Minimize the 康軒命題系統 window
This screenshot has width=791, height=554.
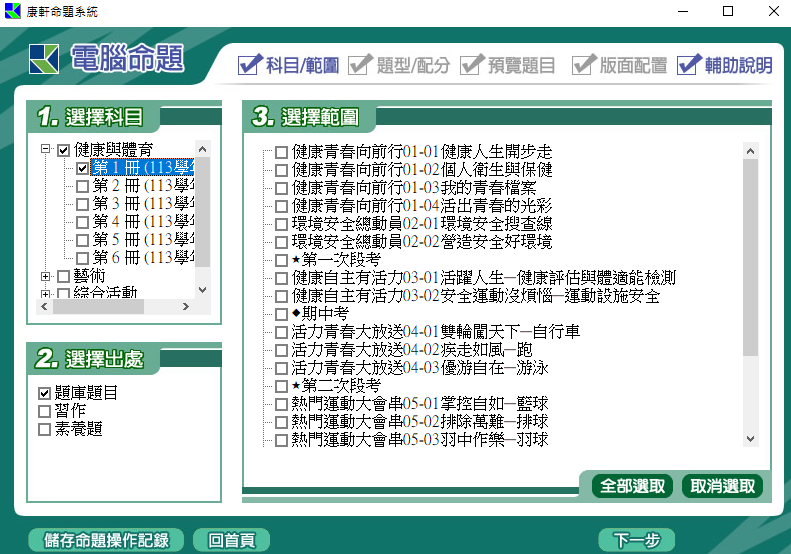683,11
